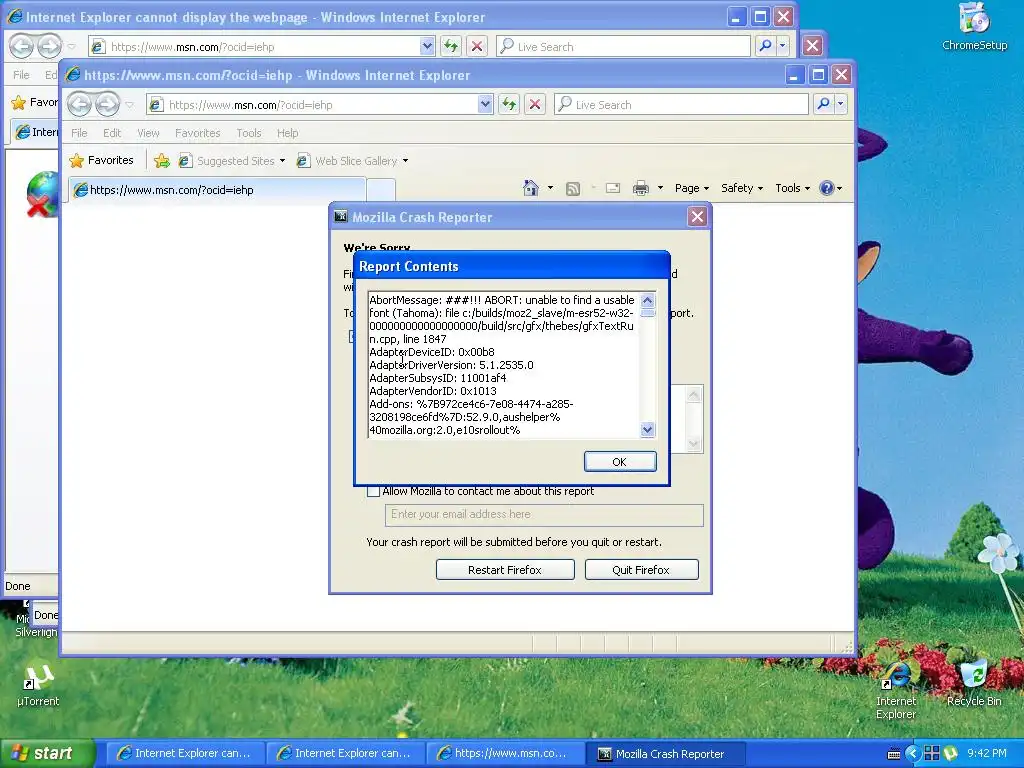1024x768 pixels.
Task: Click Report Contents scroll down arrow
Action: pos(648,430)
